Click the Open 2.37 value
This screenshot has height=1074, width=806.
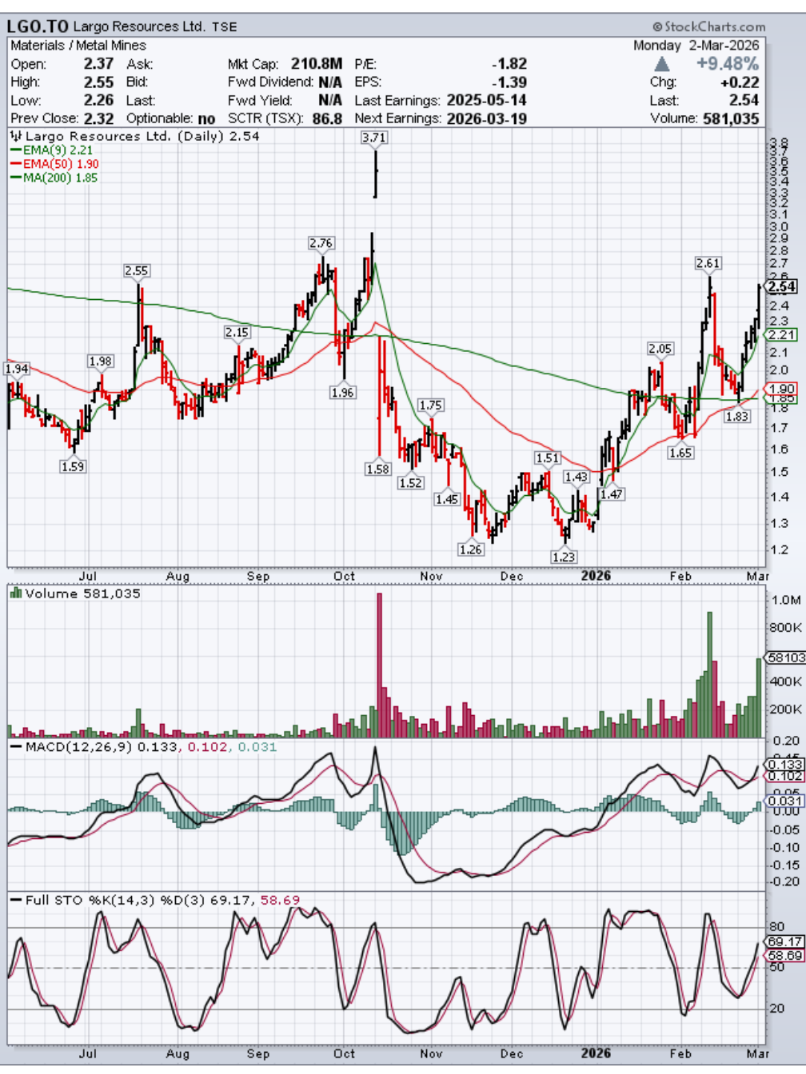coord(99,64)
